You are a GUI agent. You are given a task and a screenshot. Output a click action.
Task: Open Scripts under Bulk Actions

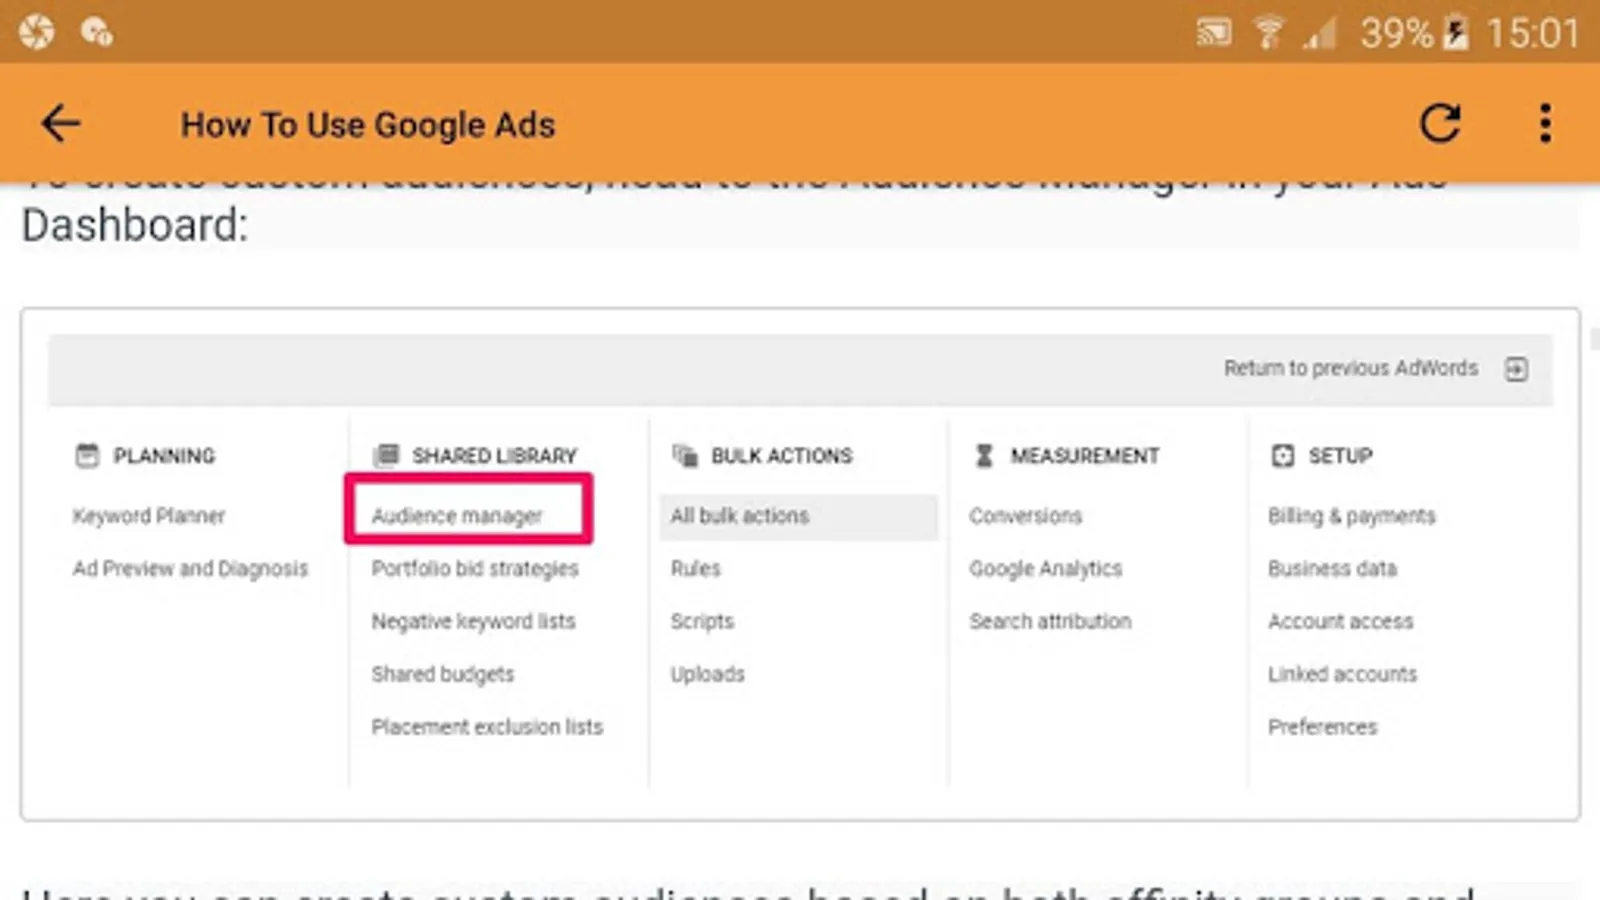[702, 622]
